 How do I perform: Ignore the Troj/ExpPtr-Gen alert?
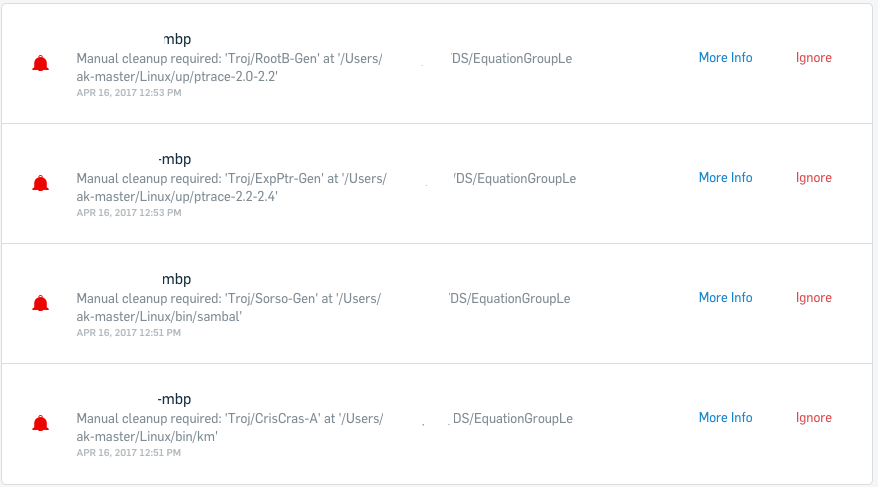click(x=814, y=177)
